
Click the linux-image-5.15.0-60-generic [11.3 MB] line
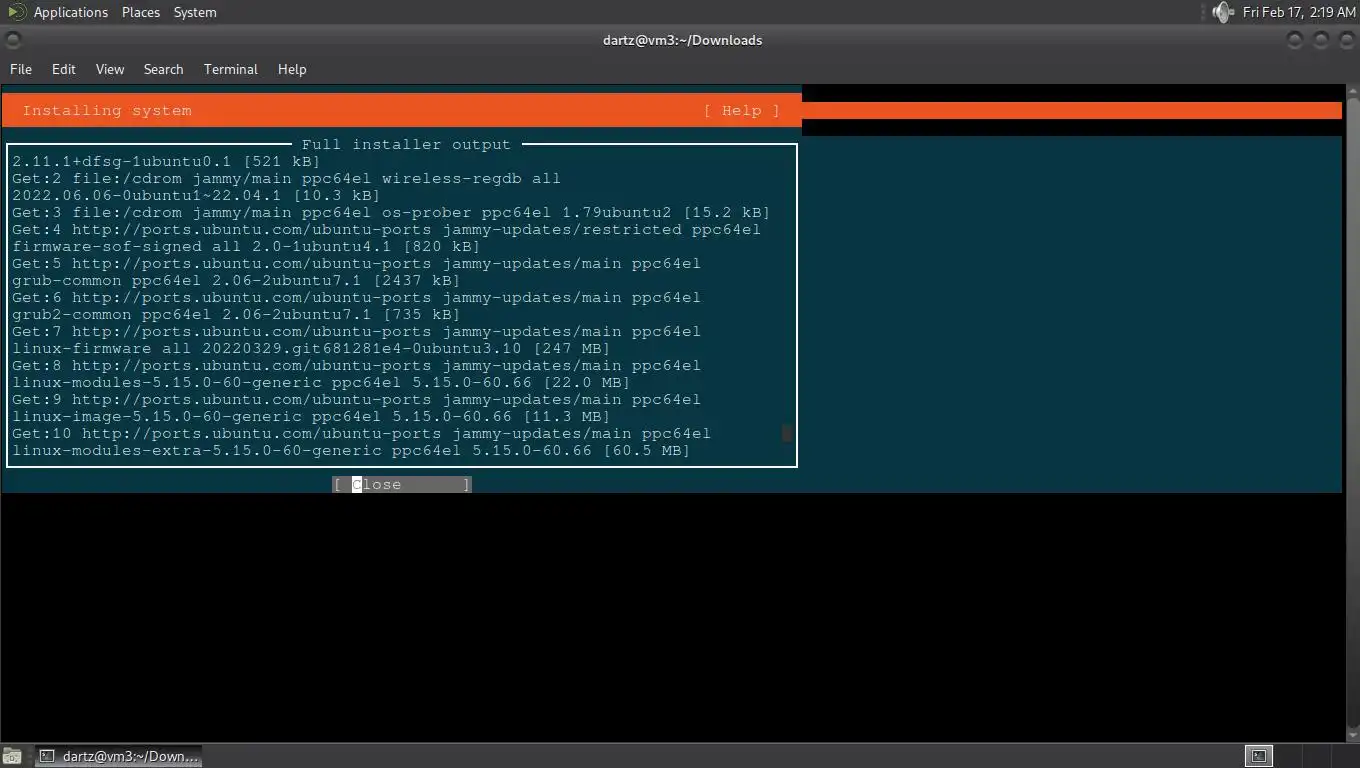pyautogui.click(x=311, y=416)
